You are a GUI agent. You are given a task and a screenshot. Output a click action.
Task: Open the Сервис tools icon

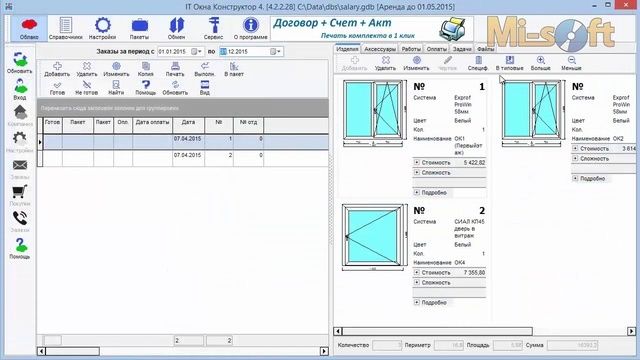[x=213, y=28]
